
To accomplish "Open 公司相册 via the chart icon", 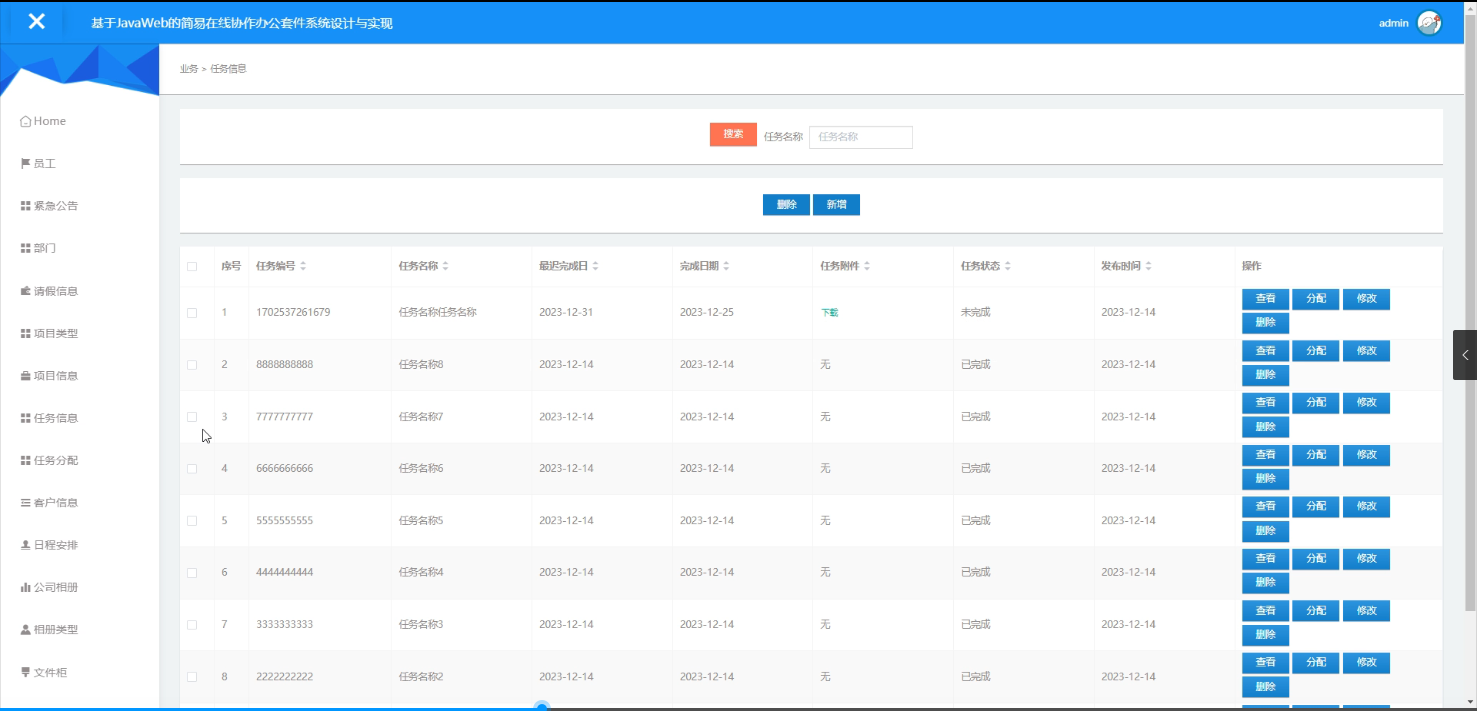I will [x=25, y=587].
